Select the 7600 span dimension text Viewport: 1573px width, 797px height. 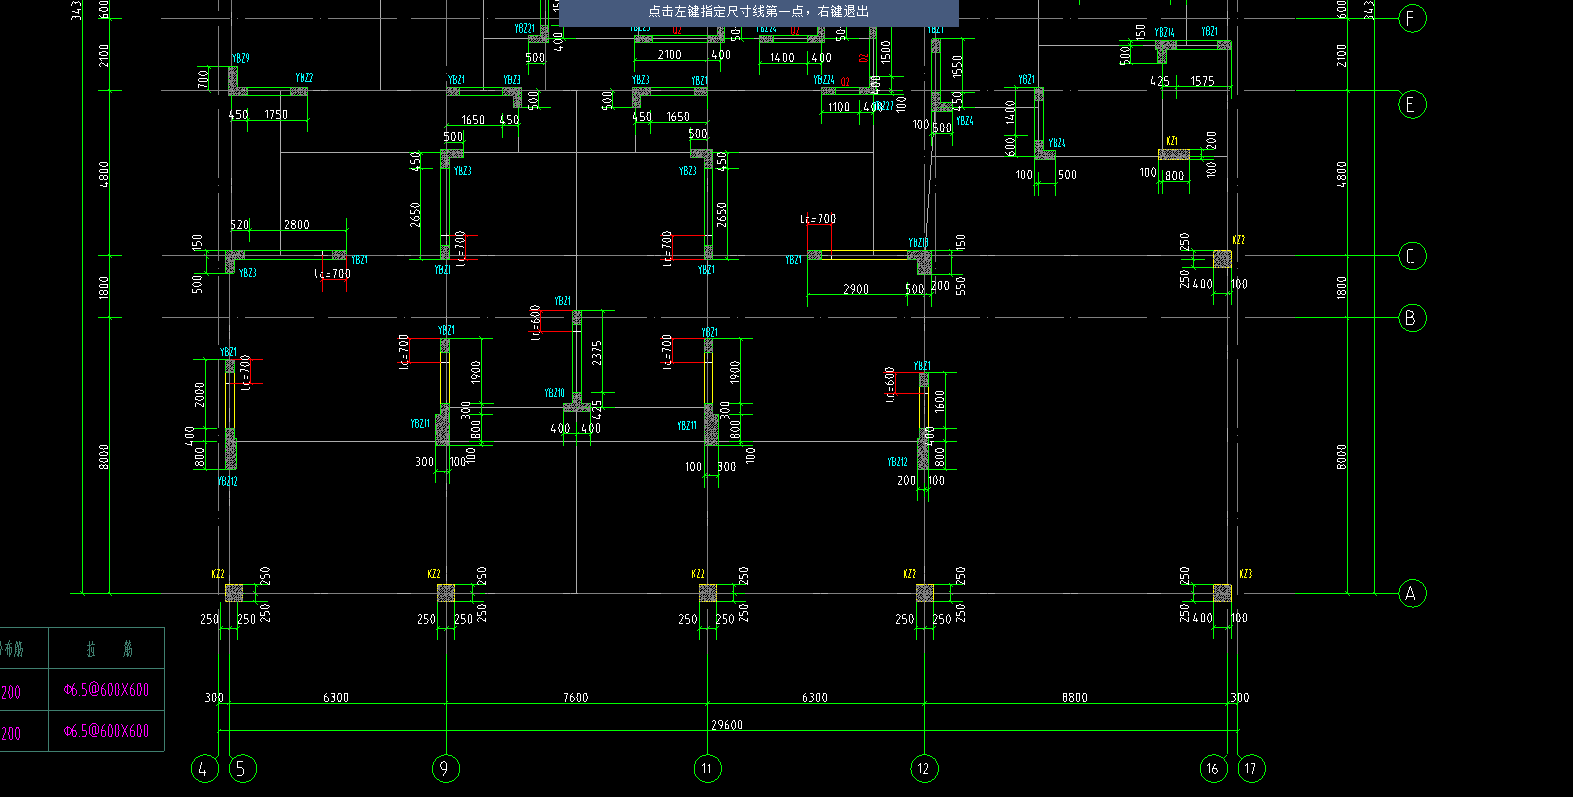pyautogui.click(x=575, y=697)
